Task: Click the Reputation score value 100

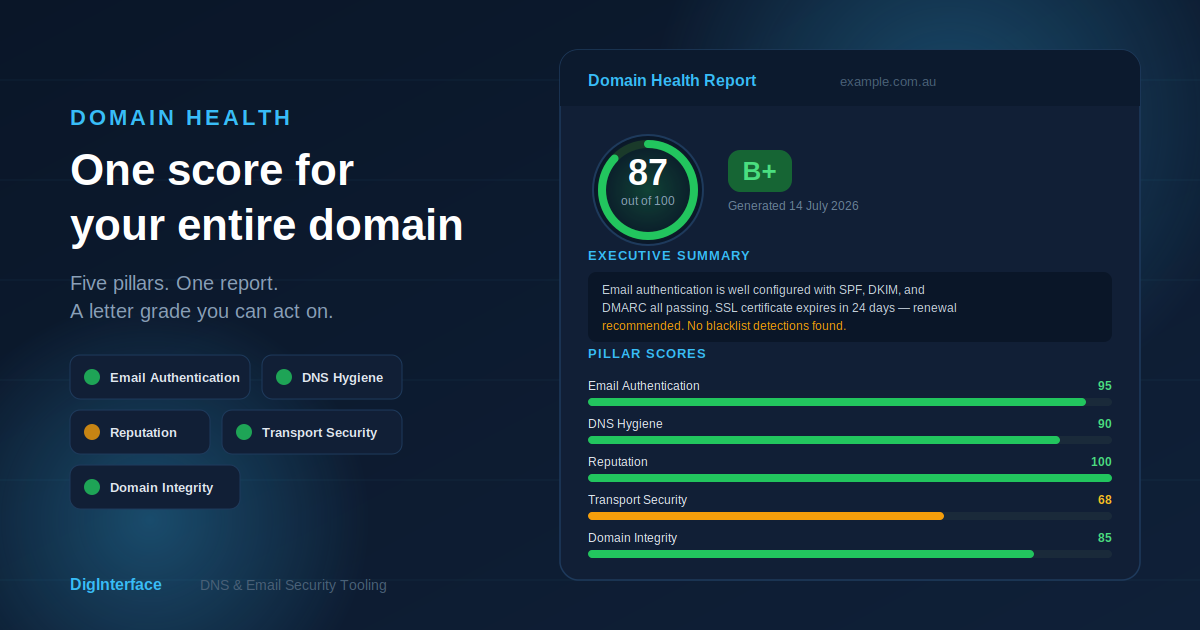Action: tap(1101, 462)
